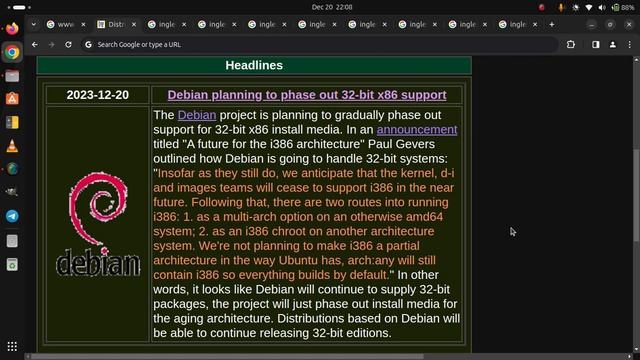The image size is (640, 360).
Task: Click the red recording indicator in top bar
Action: (542, 7)
